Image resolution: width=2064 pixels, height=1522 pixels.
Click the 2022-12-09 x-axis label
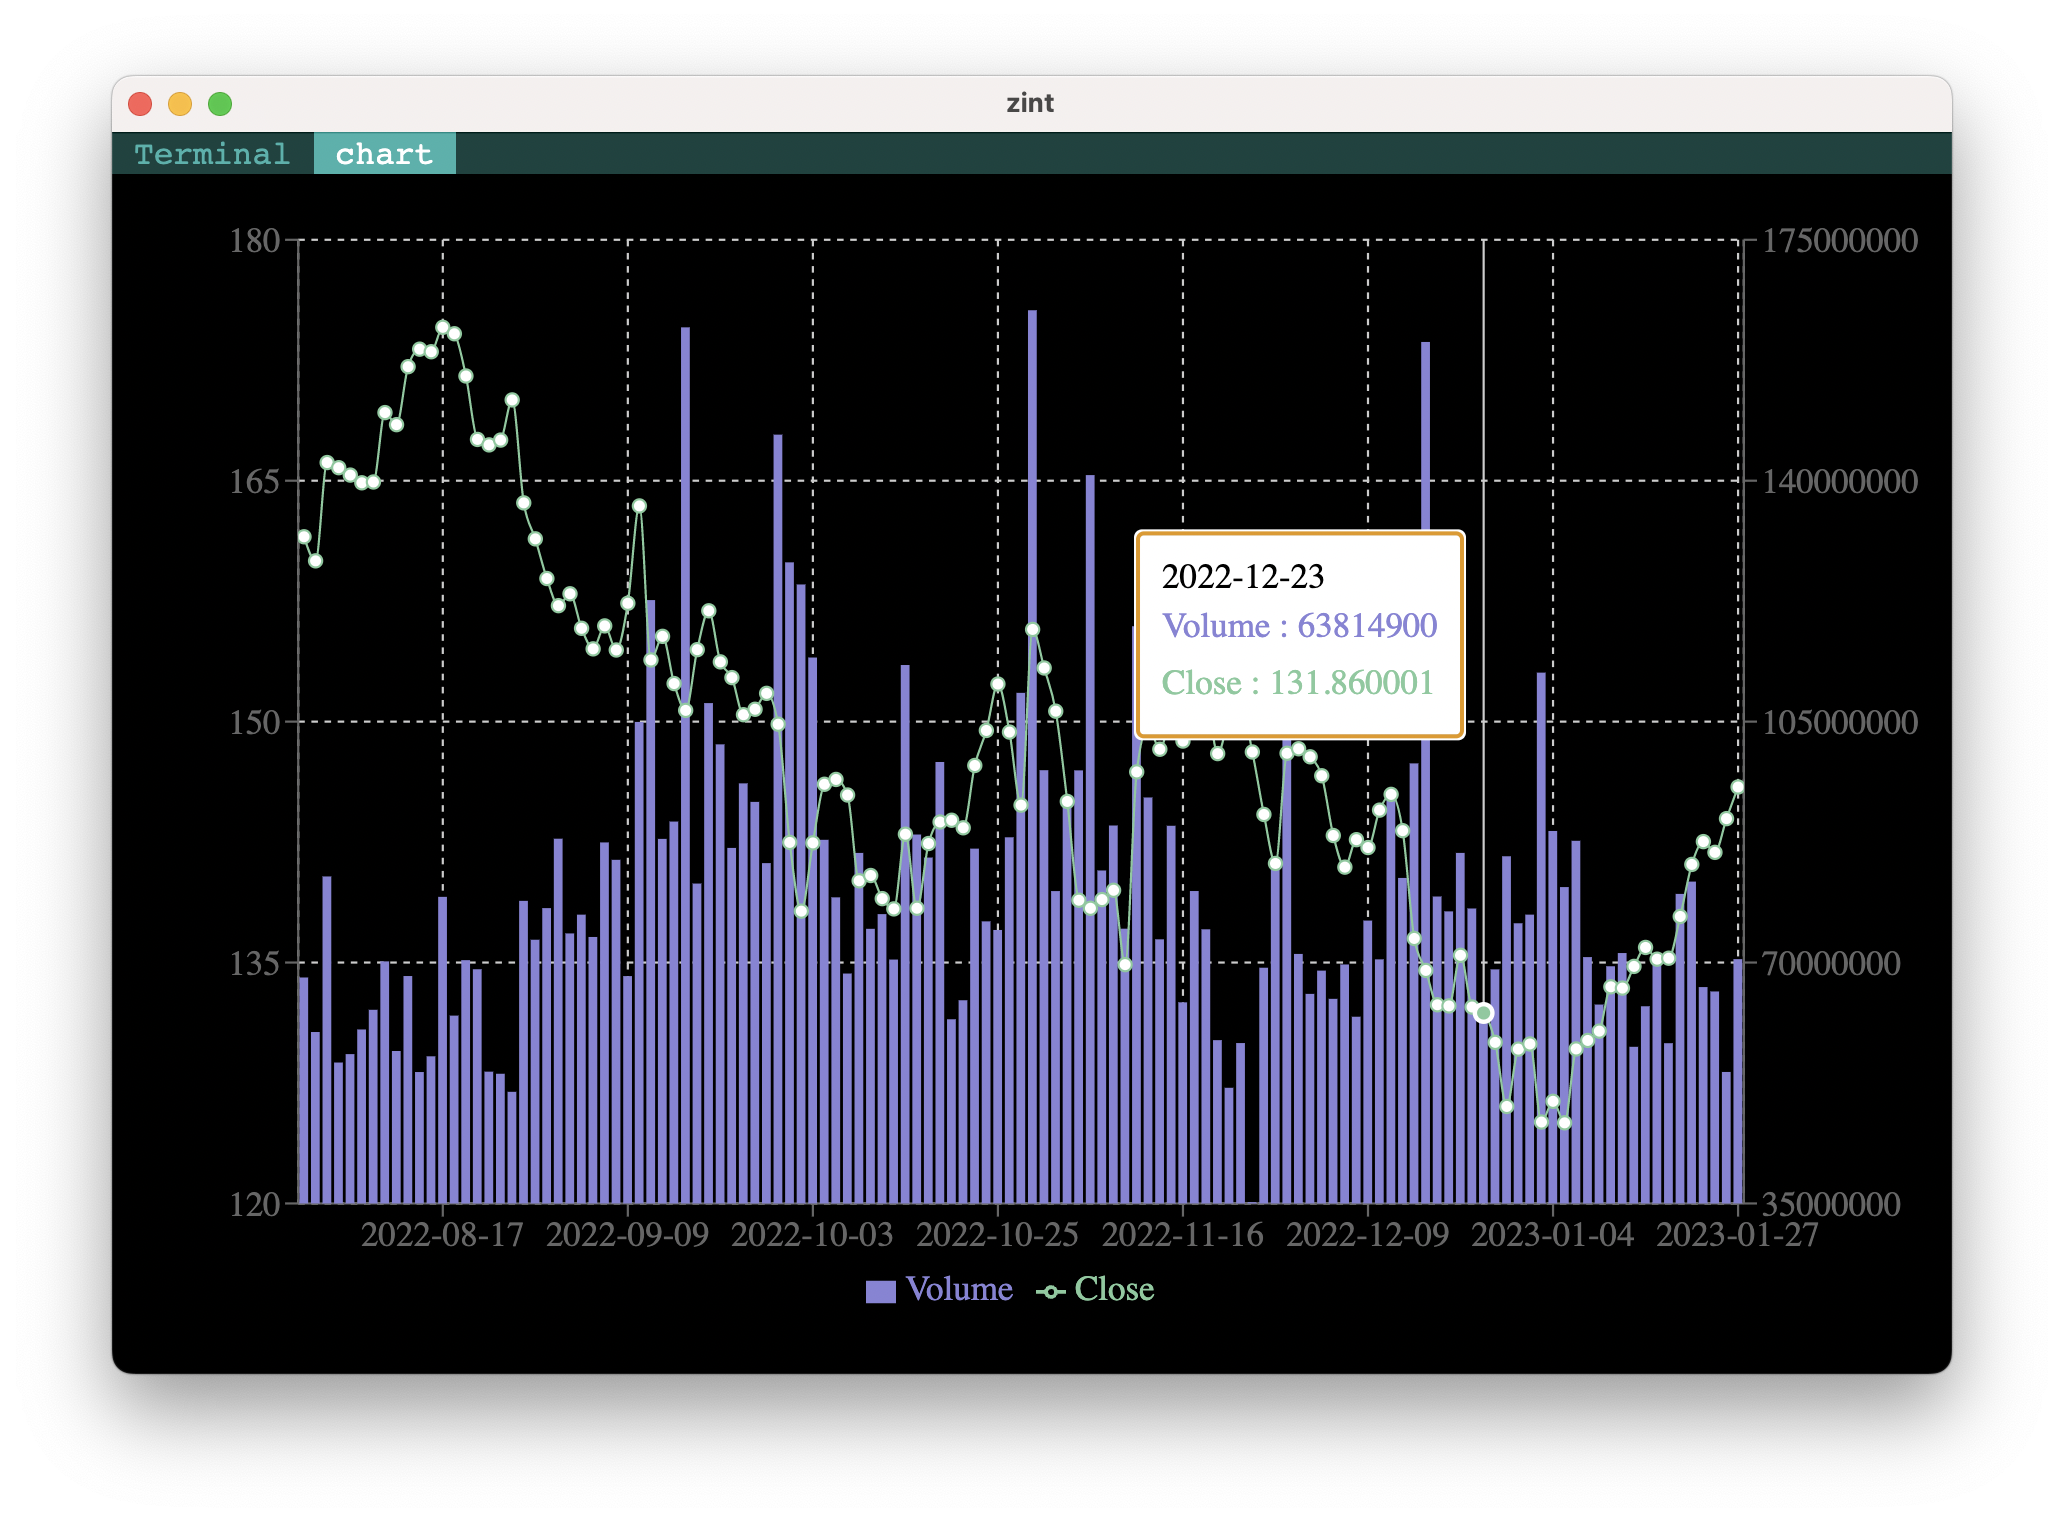pyautogui.click(x=1367, y=1235)
